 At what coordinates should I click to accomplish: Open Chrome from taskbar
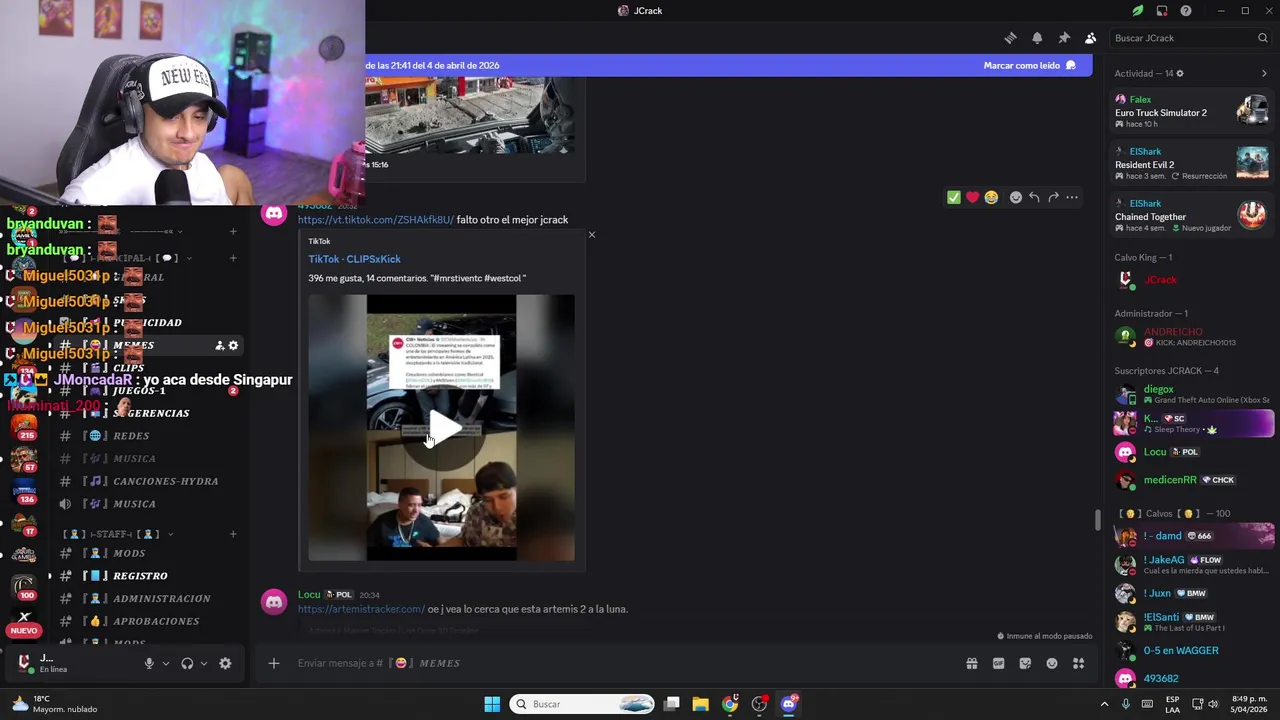pyautogui.click(x=730, y=704)
